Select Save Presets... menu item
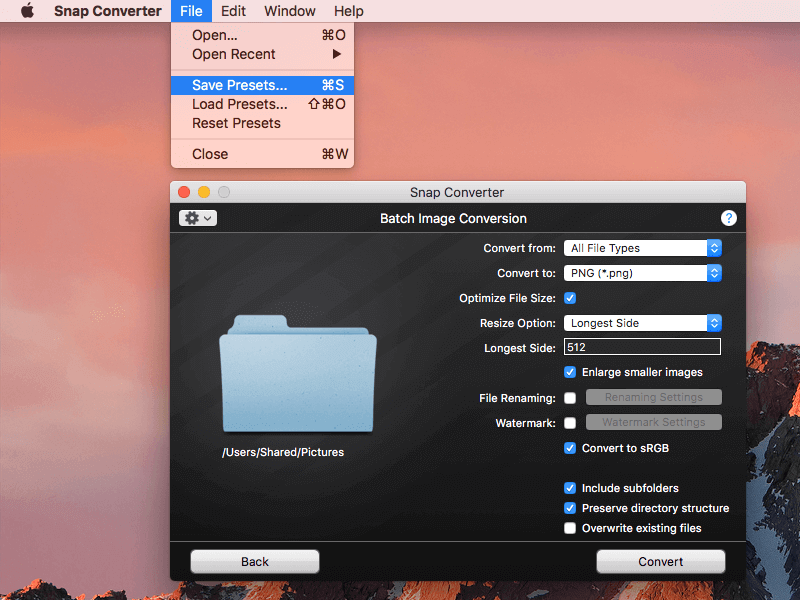This screenshot has width=800, height=600. tap(262, 85)
